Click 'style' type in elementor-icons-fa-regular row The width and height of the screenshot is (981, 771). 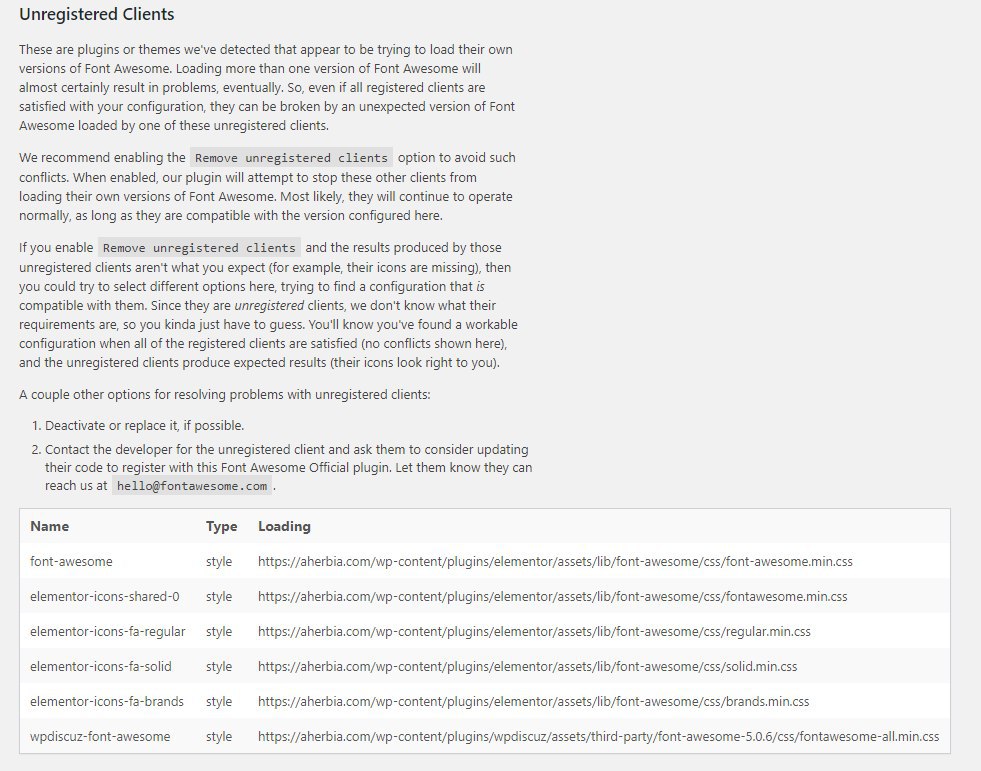click(219, 631)
